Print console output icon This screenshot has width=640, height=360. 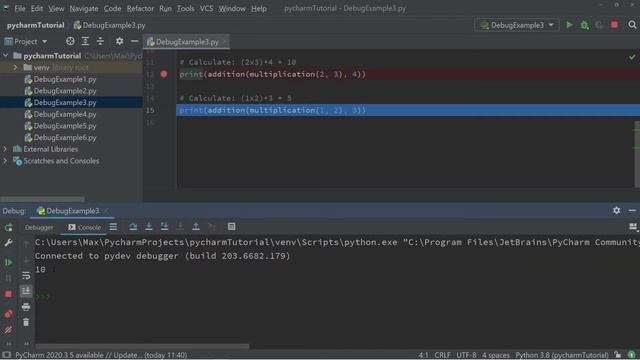click(26, 307)
